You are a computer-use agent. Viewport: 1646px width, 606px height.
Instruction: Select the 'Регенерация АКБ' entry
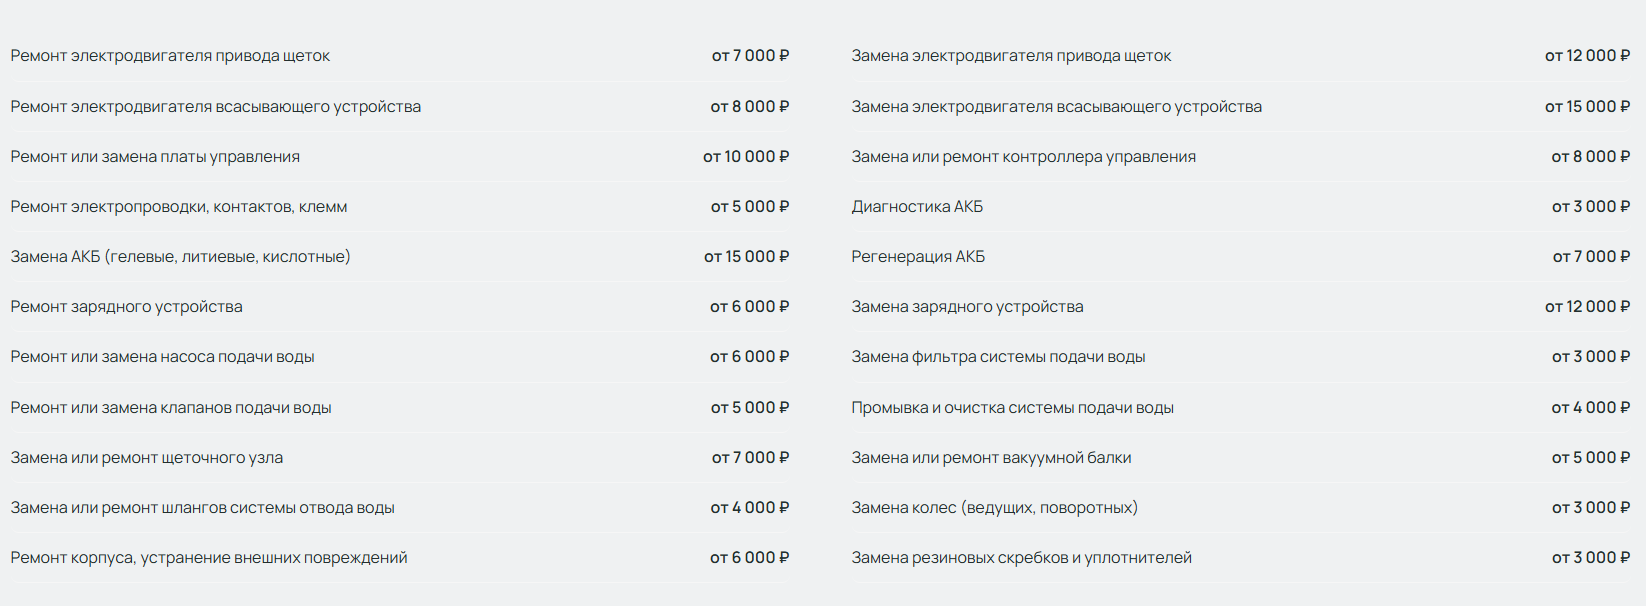(918, 257)
